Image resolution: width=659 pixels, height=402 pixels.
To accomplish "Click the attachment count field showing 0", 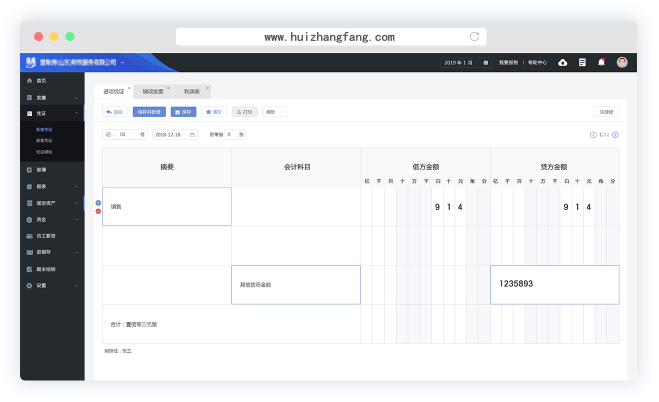I will [235, 135].
